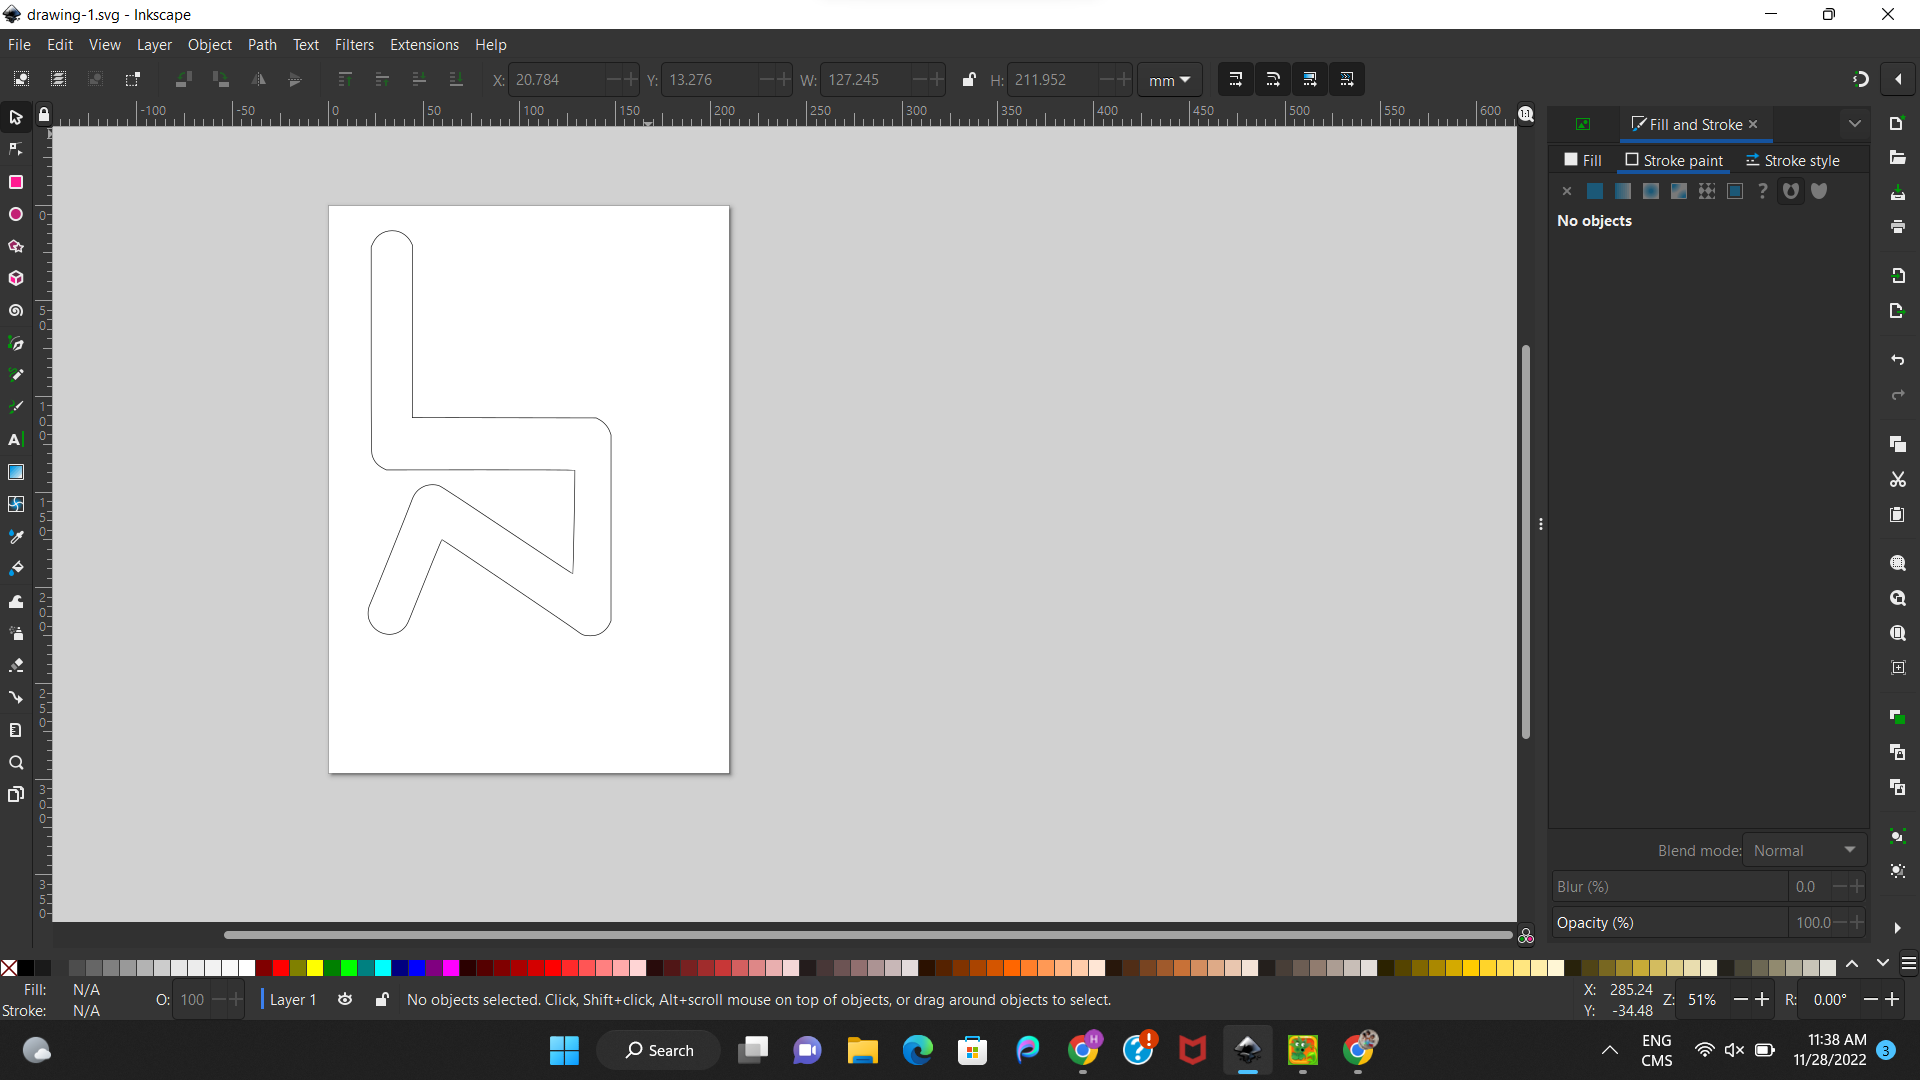The width and height of the screenshot is (1920, 1080).
Task: Switch to the Stroke style tab
Action: [x=1792, y=160]
